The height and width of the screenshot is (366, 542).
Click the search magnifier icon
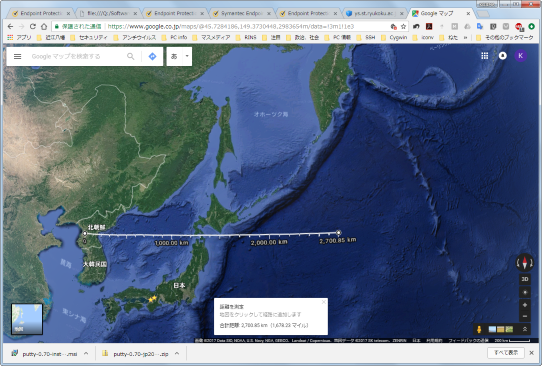click(130, 56)
